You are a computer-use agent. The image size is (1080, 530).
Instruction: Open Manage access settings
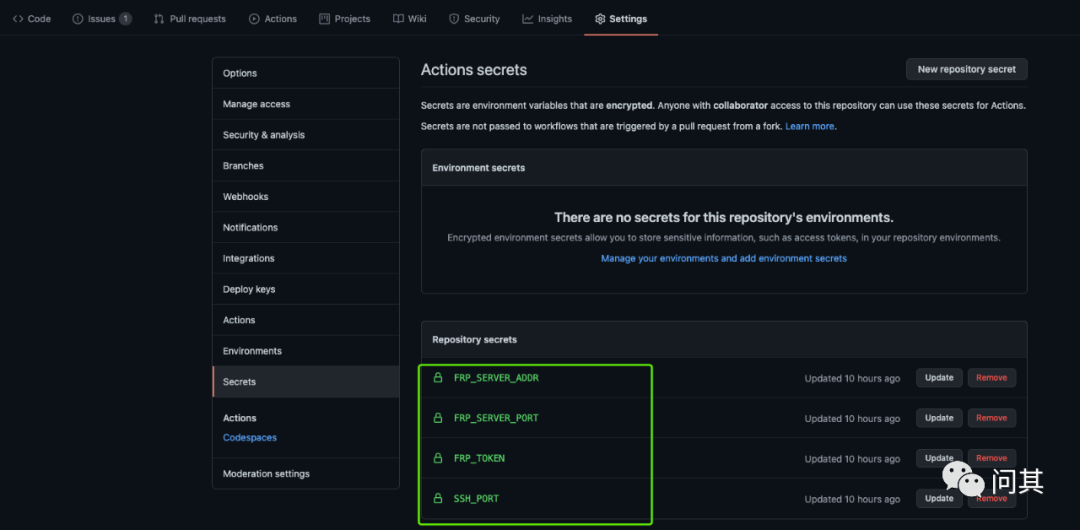pyautogui.click(x=306, y=104)
